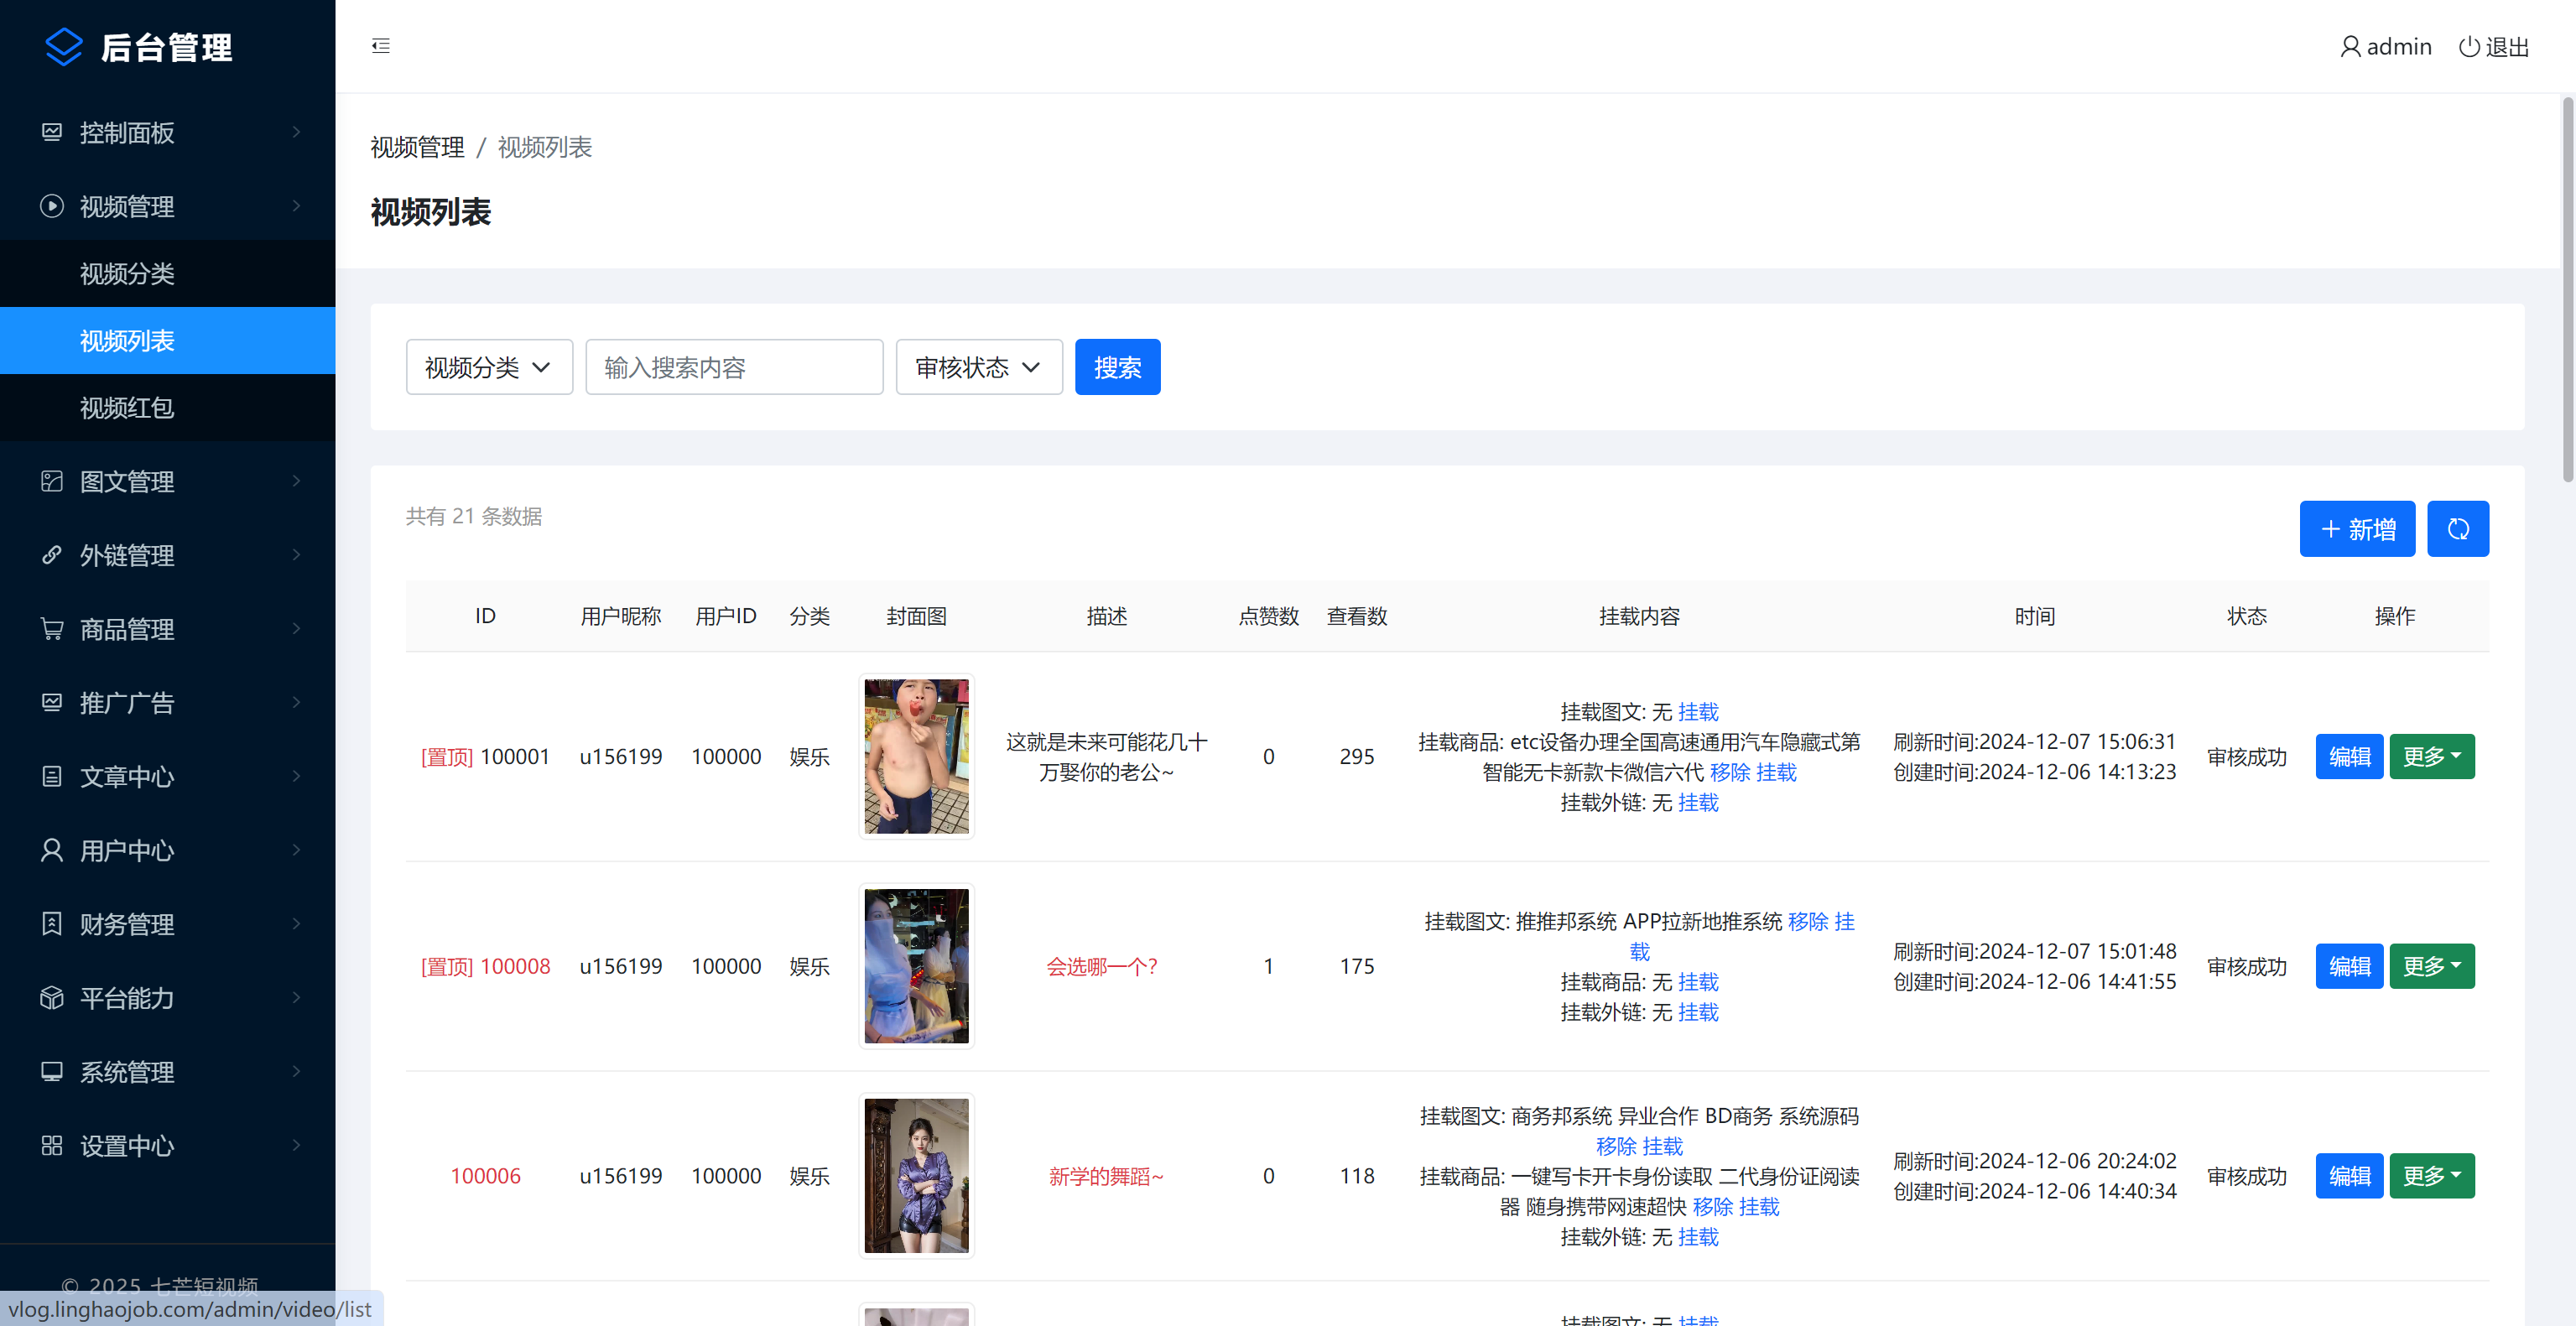2576x1326 pixels.
Task: Refresh the table with the reload icon button
Action: pyautogui.click(x=2458, y=529)
